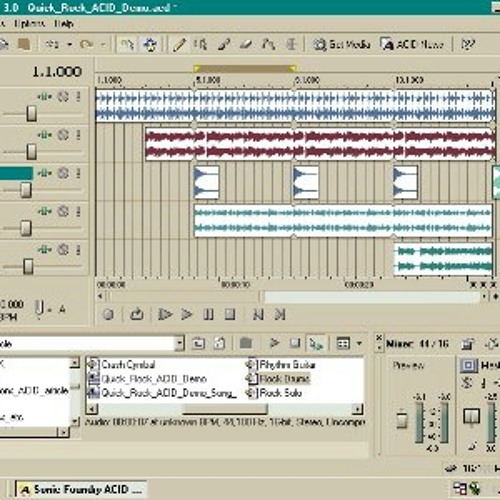500x500 pixels.
Task: Select the Quick_Rock_ACID_Demo_Song_ file
Action: tap(162, 393)
